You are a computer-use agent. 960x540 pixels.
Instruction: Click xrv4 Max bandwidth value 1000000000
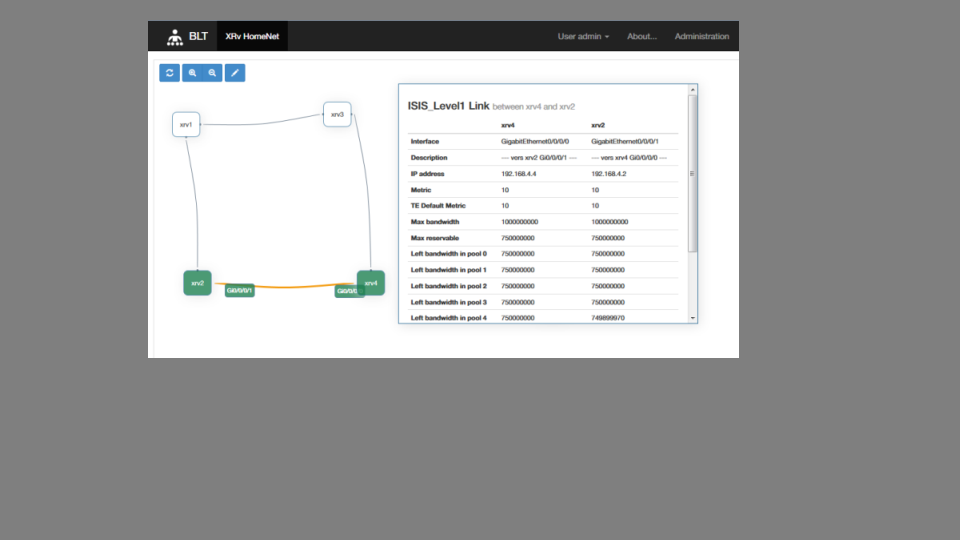(519, 222)
